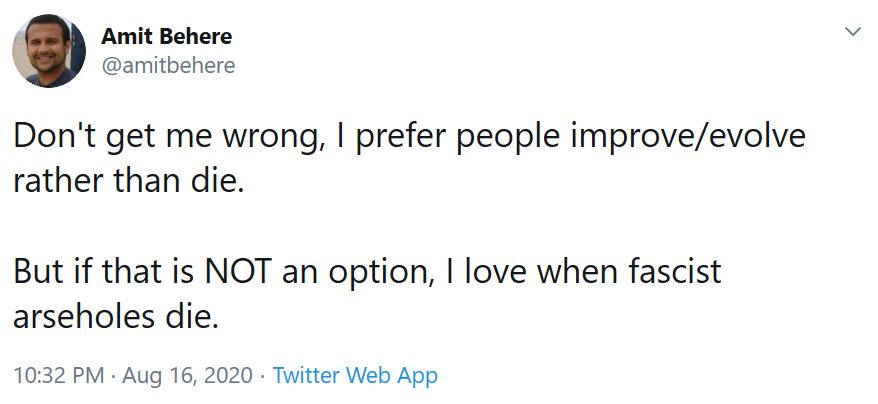Open the Amit Behere display name
This screenshot has width=878, height=404.
click(x=166, y=37)
